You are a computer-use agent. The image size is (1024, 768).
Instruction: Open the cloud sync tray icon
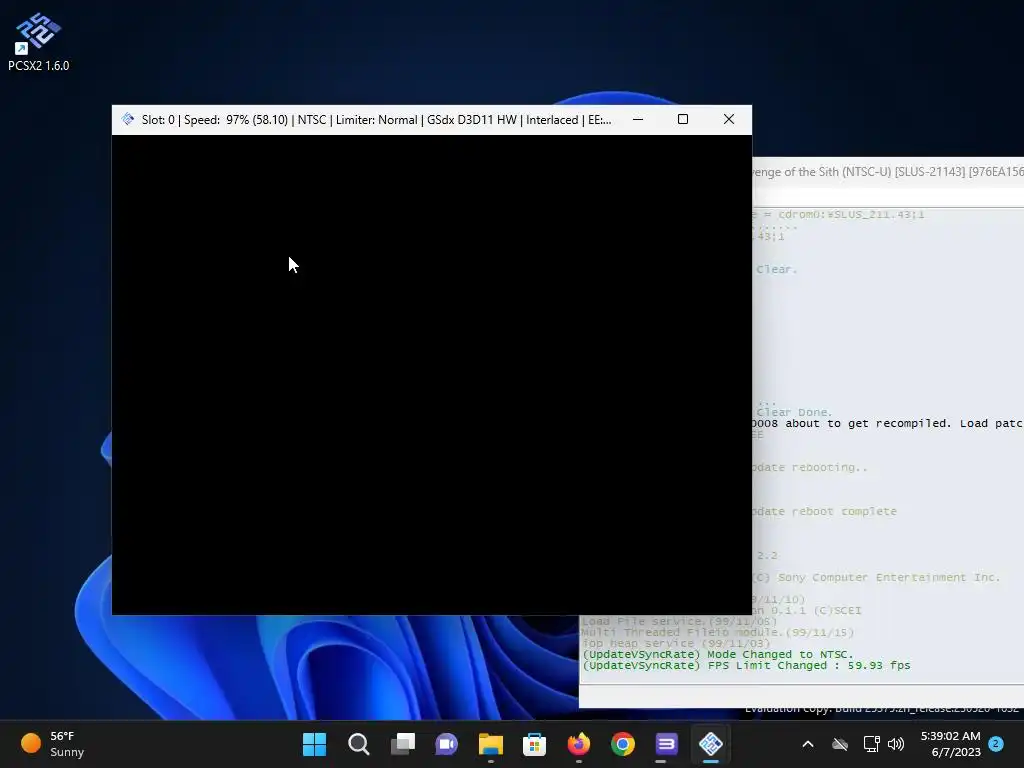[840, 744]
